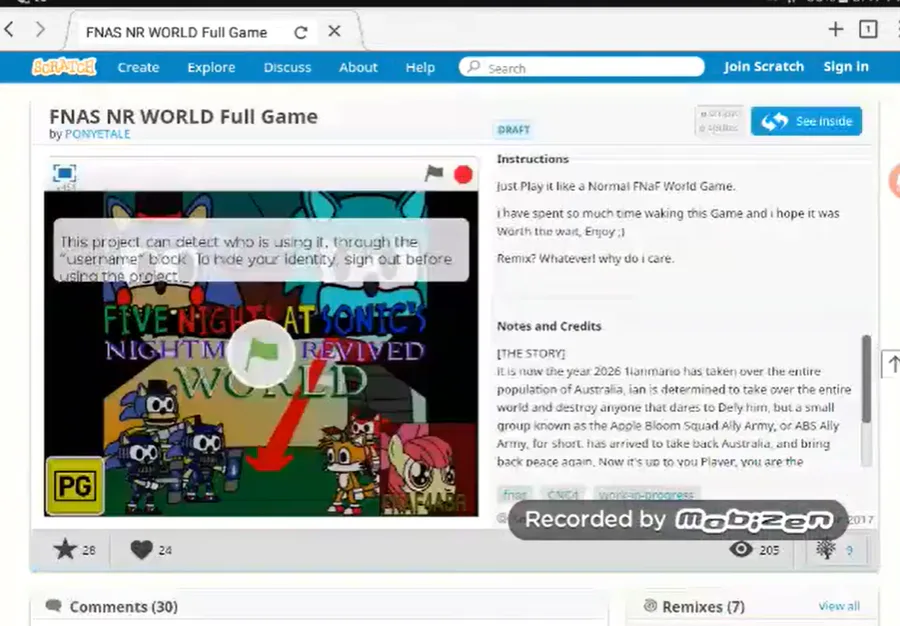Viewport: 900px width, 626px height.
Task: Go back with the browser back arrow
Action: tap(9, 29)
